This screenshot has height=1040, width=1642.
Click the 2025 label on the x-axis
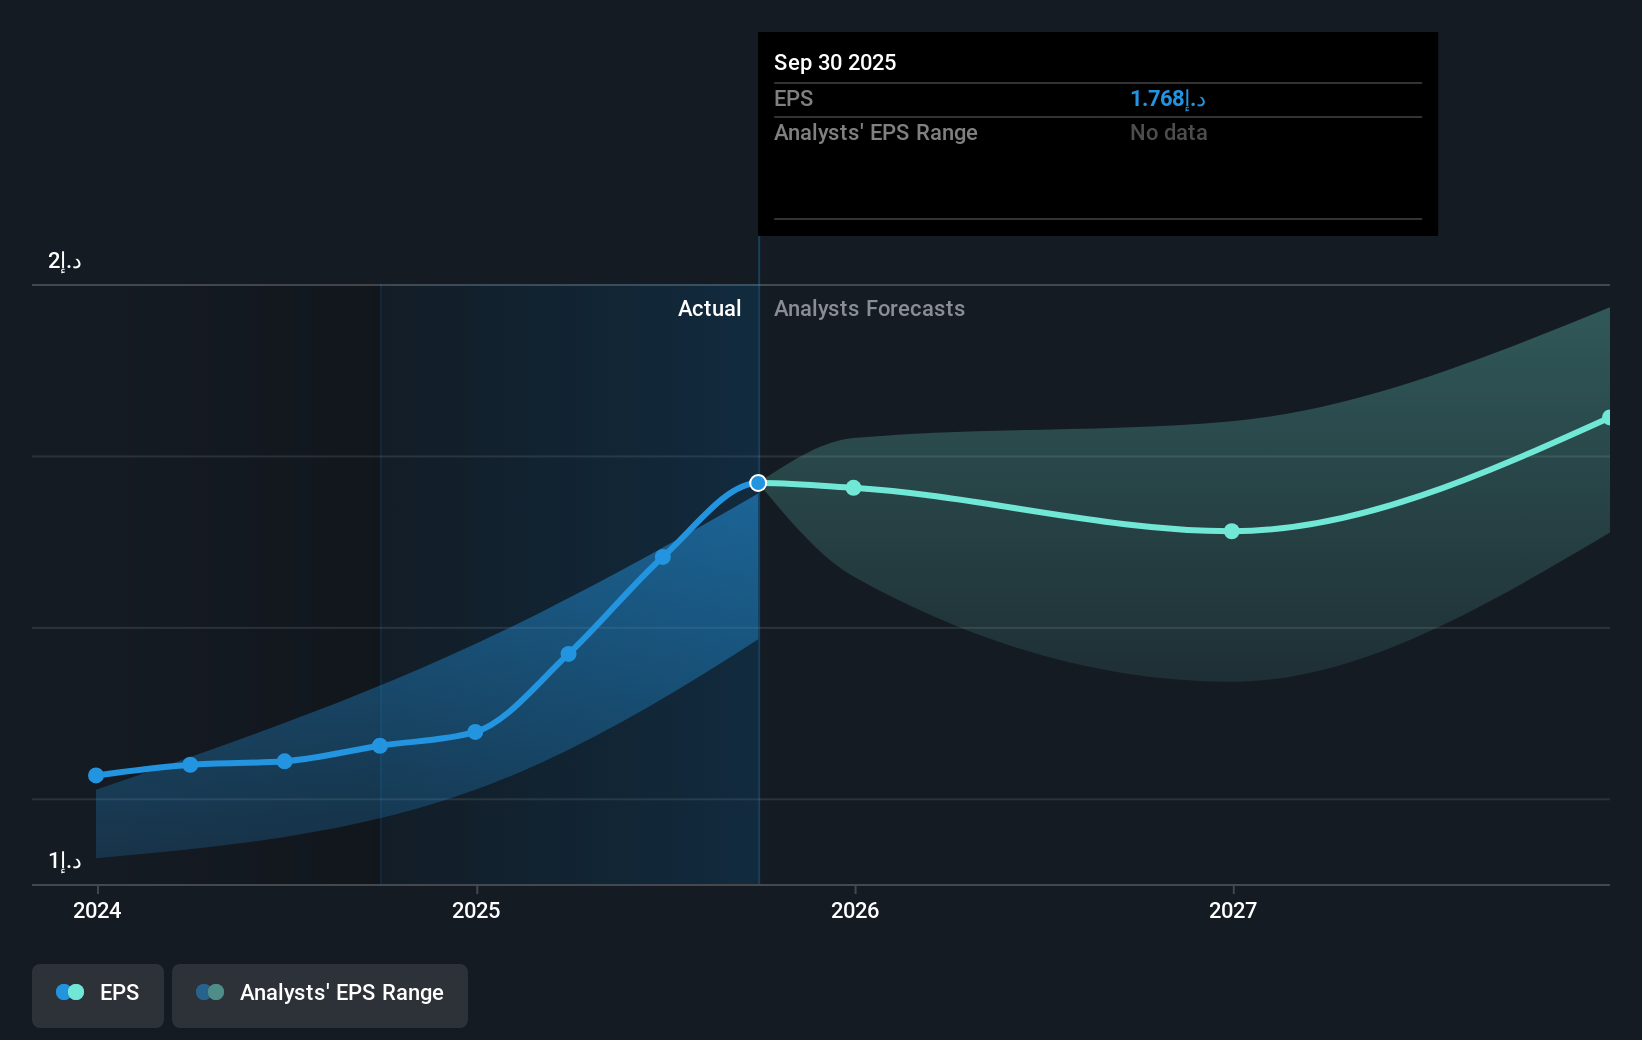click(x=476, y=911)
